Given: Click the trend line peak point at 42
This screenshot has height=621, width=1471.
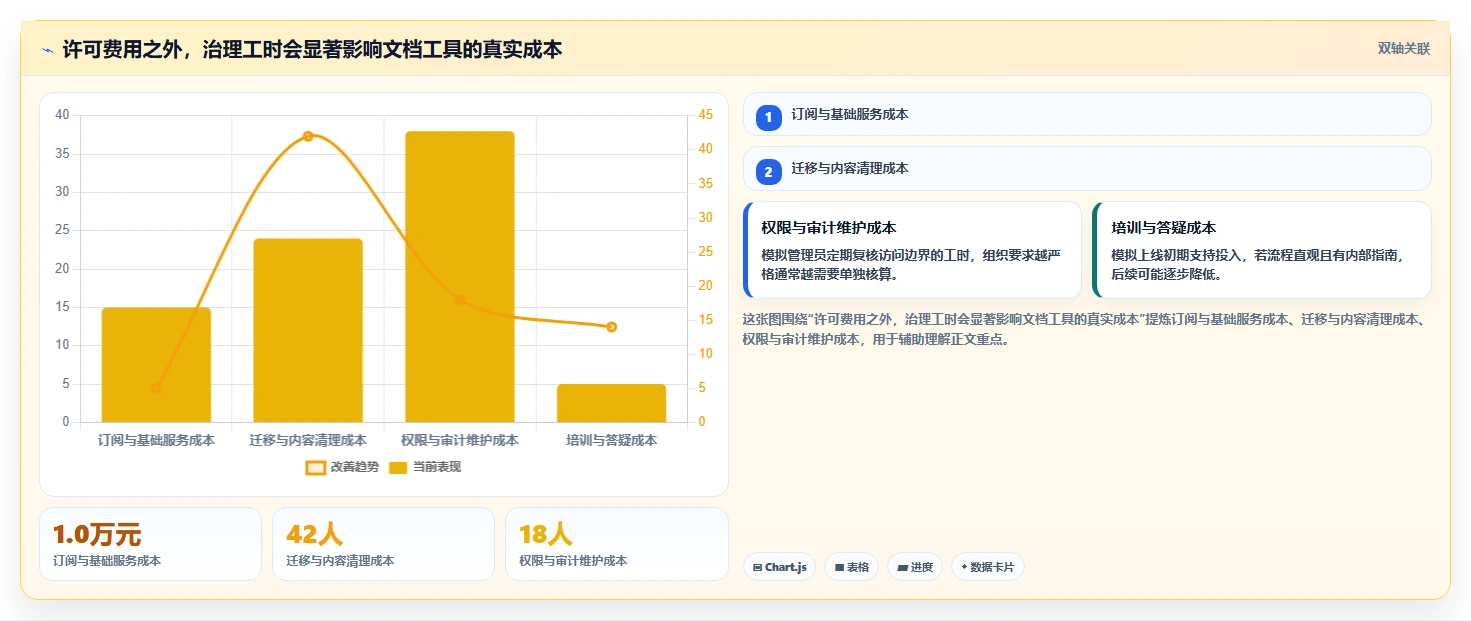Looking at the screenshot, I should pyautogui.click(x=308, y=136).
